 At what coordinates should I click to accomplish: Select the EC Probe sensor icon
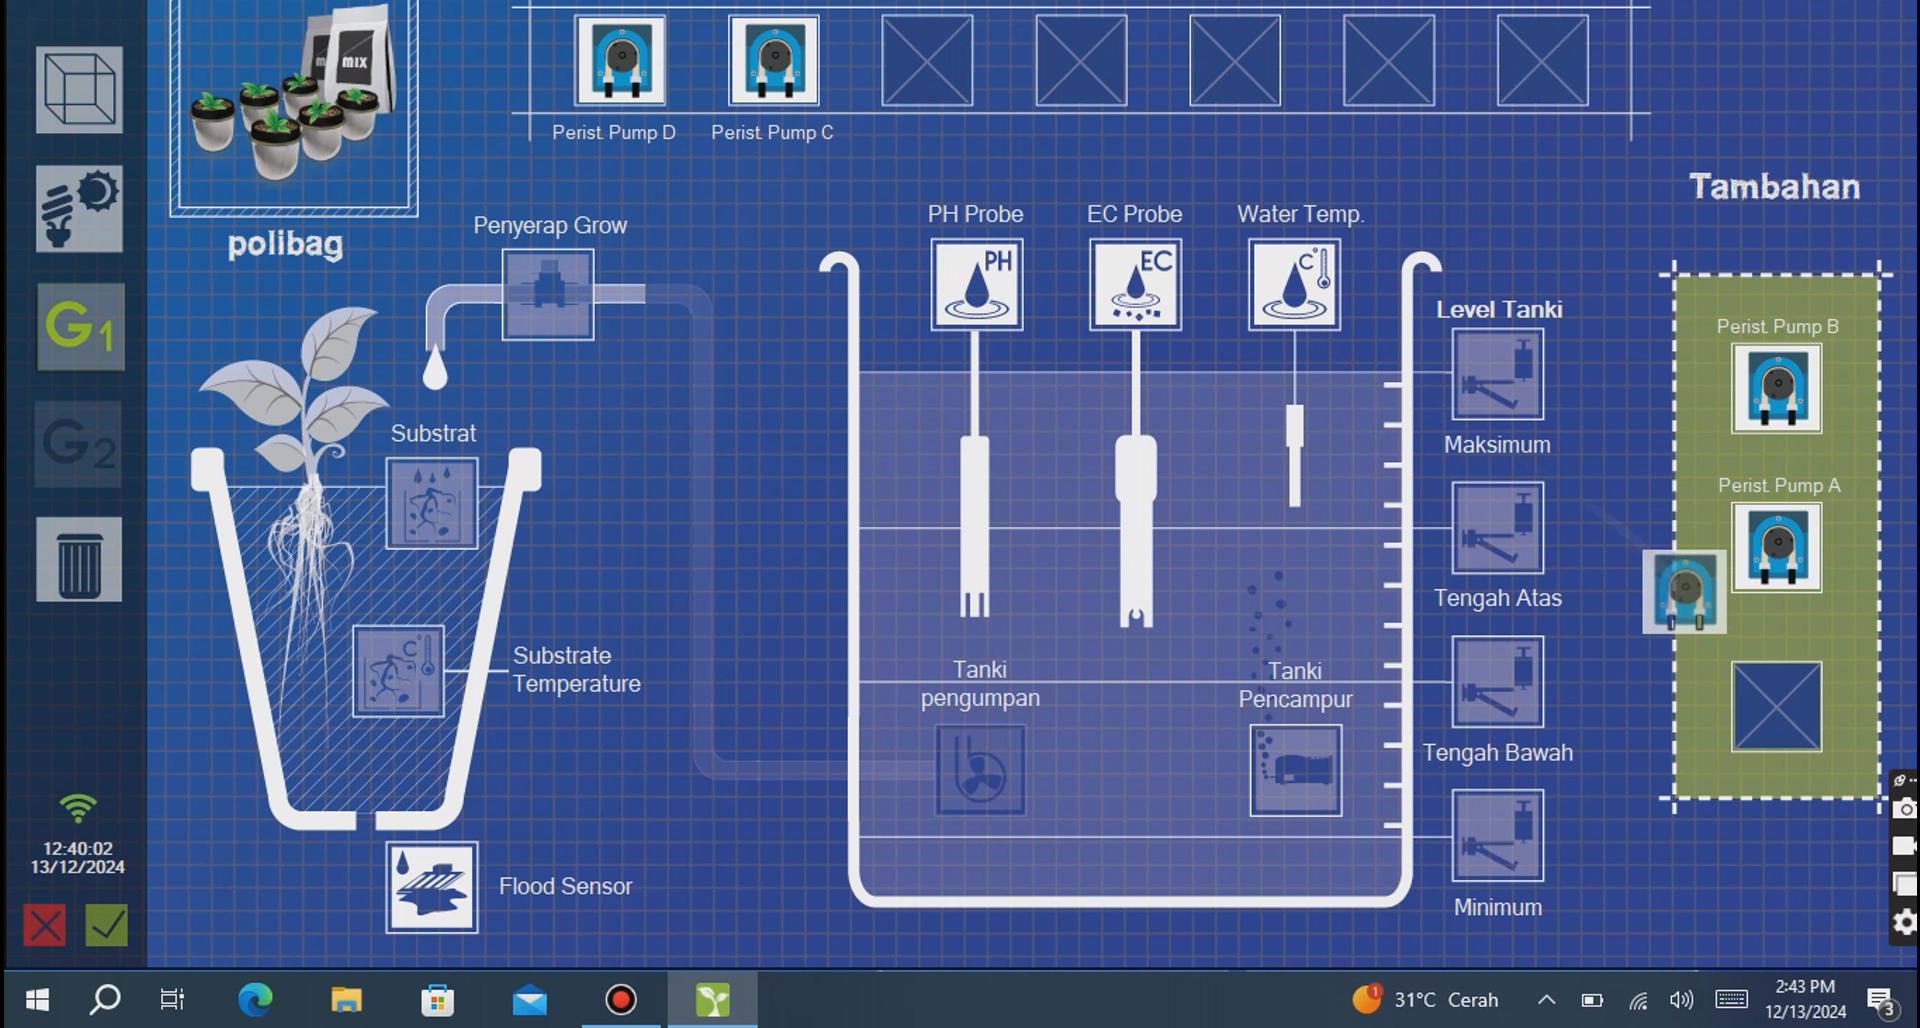tap(1135, 285)
